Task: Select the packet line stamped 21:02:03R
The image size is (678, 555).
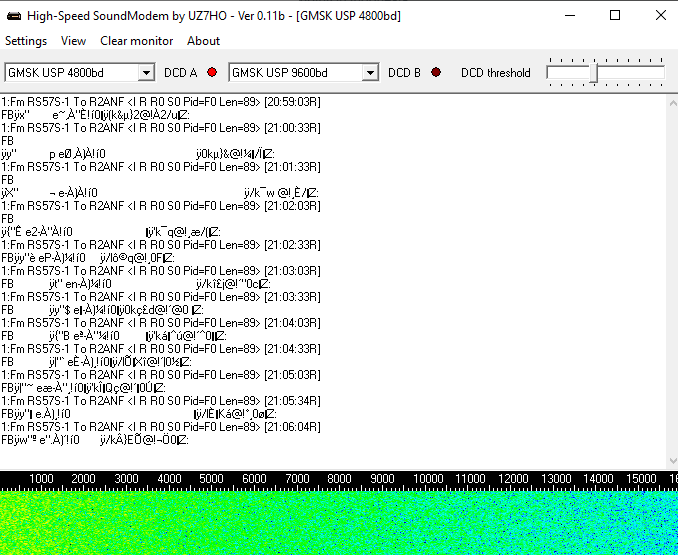Action: [x=161, y=206]
